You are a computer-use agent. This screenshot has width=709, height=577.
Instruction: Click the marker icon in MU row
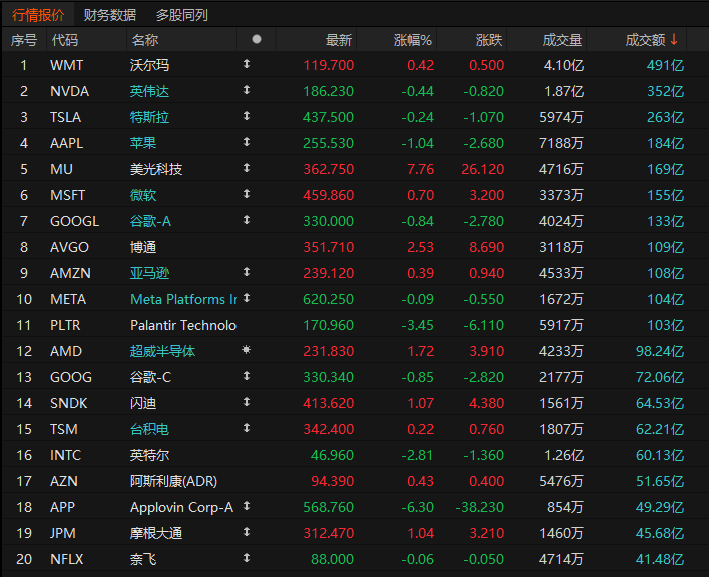(x=247, y=168)
